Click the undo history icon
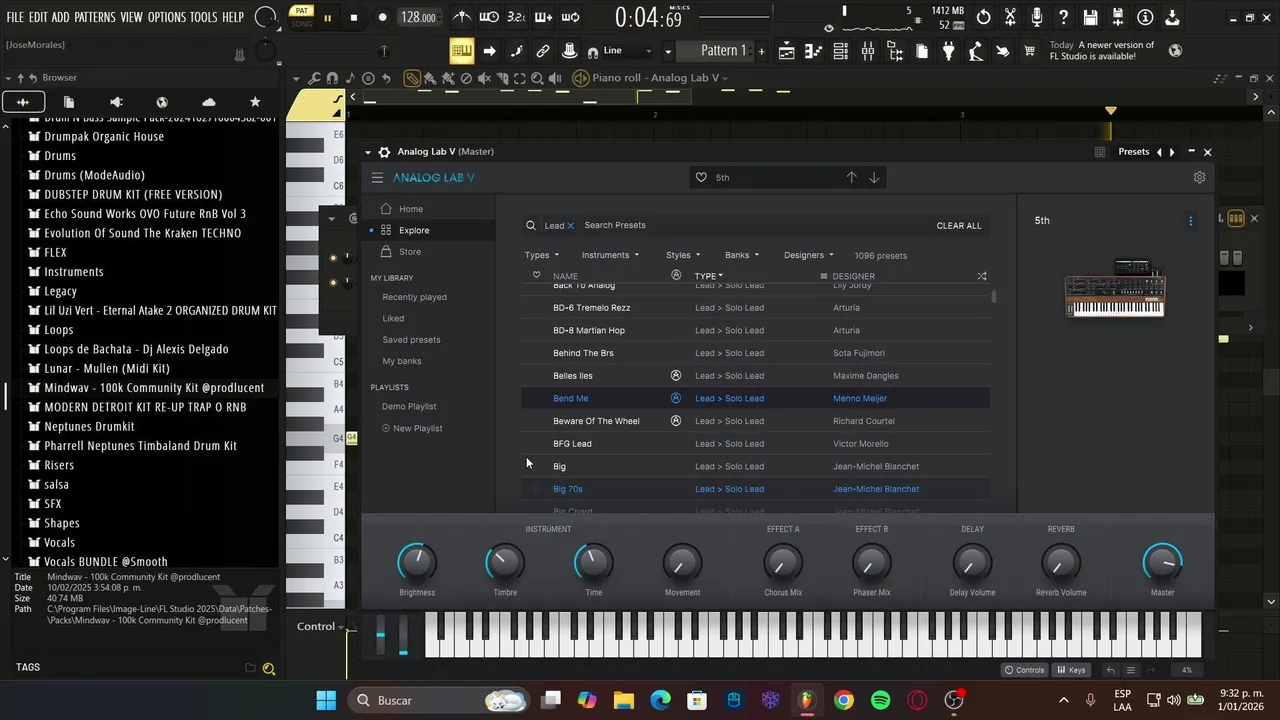The height and width of the screenshot is (720, 1280). [x=983, y=17]
